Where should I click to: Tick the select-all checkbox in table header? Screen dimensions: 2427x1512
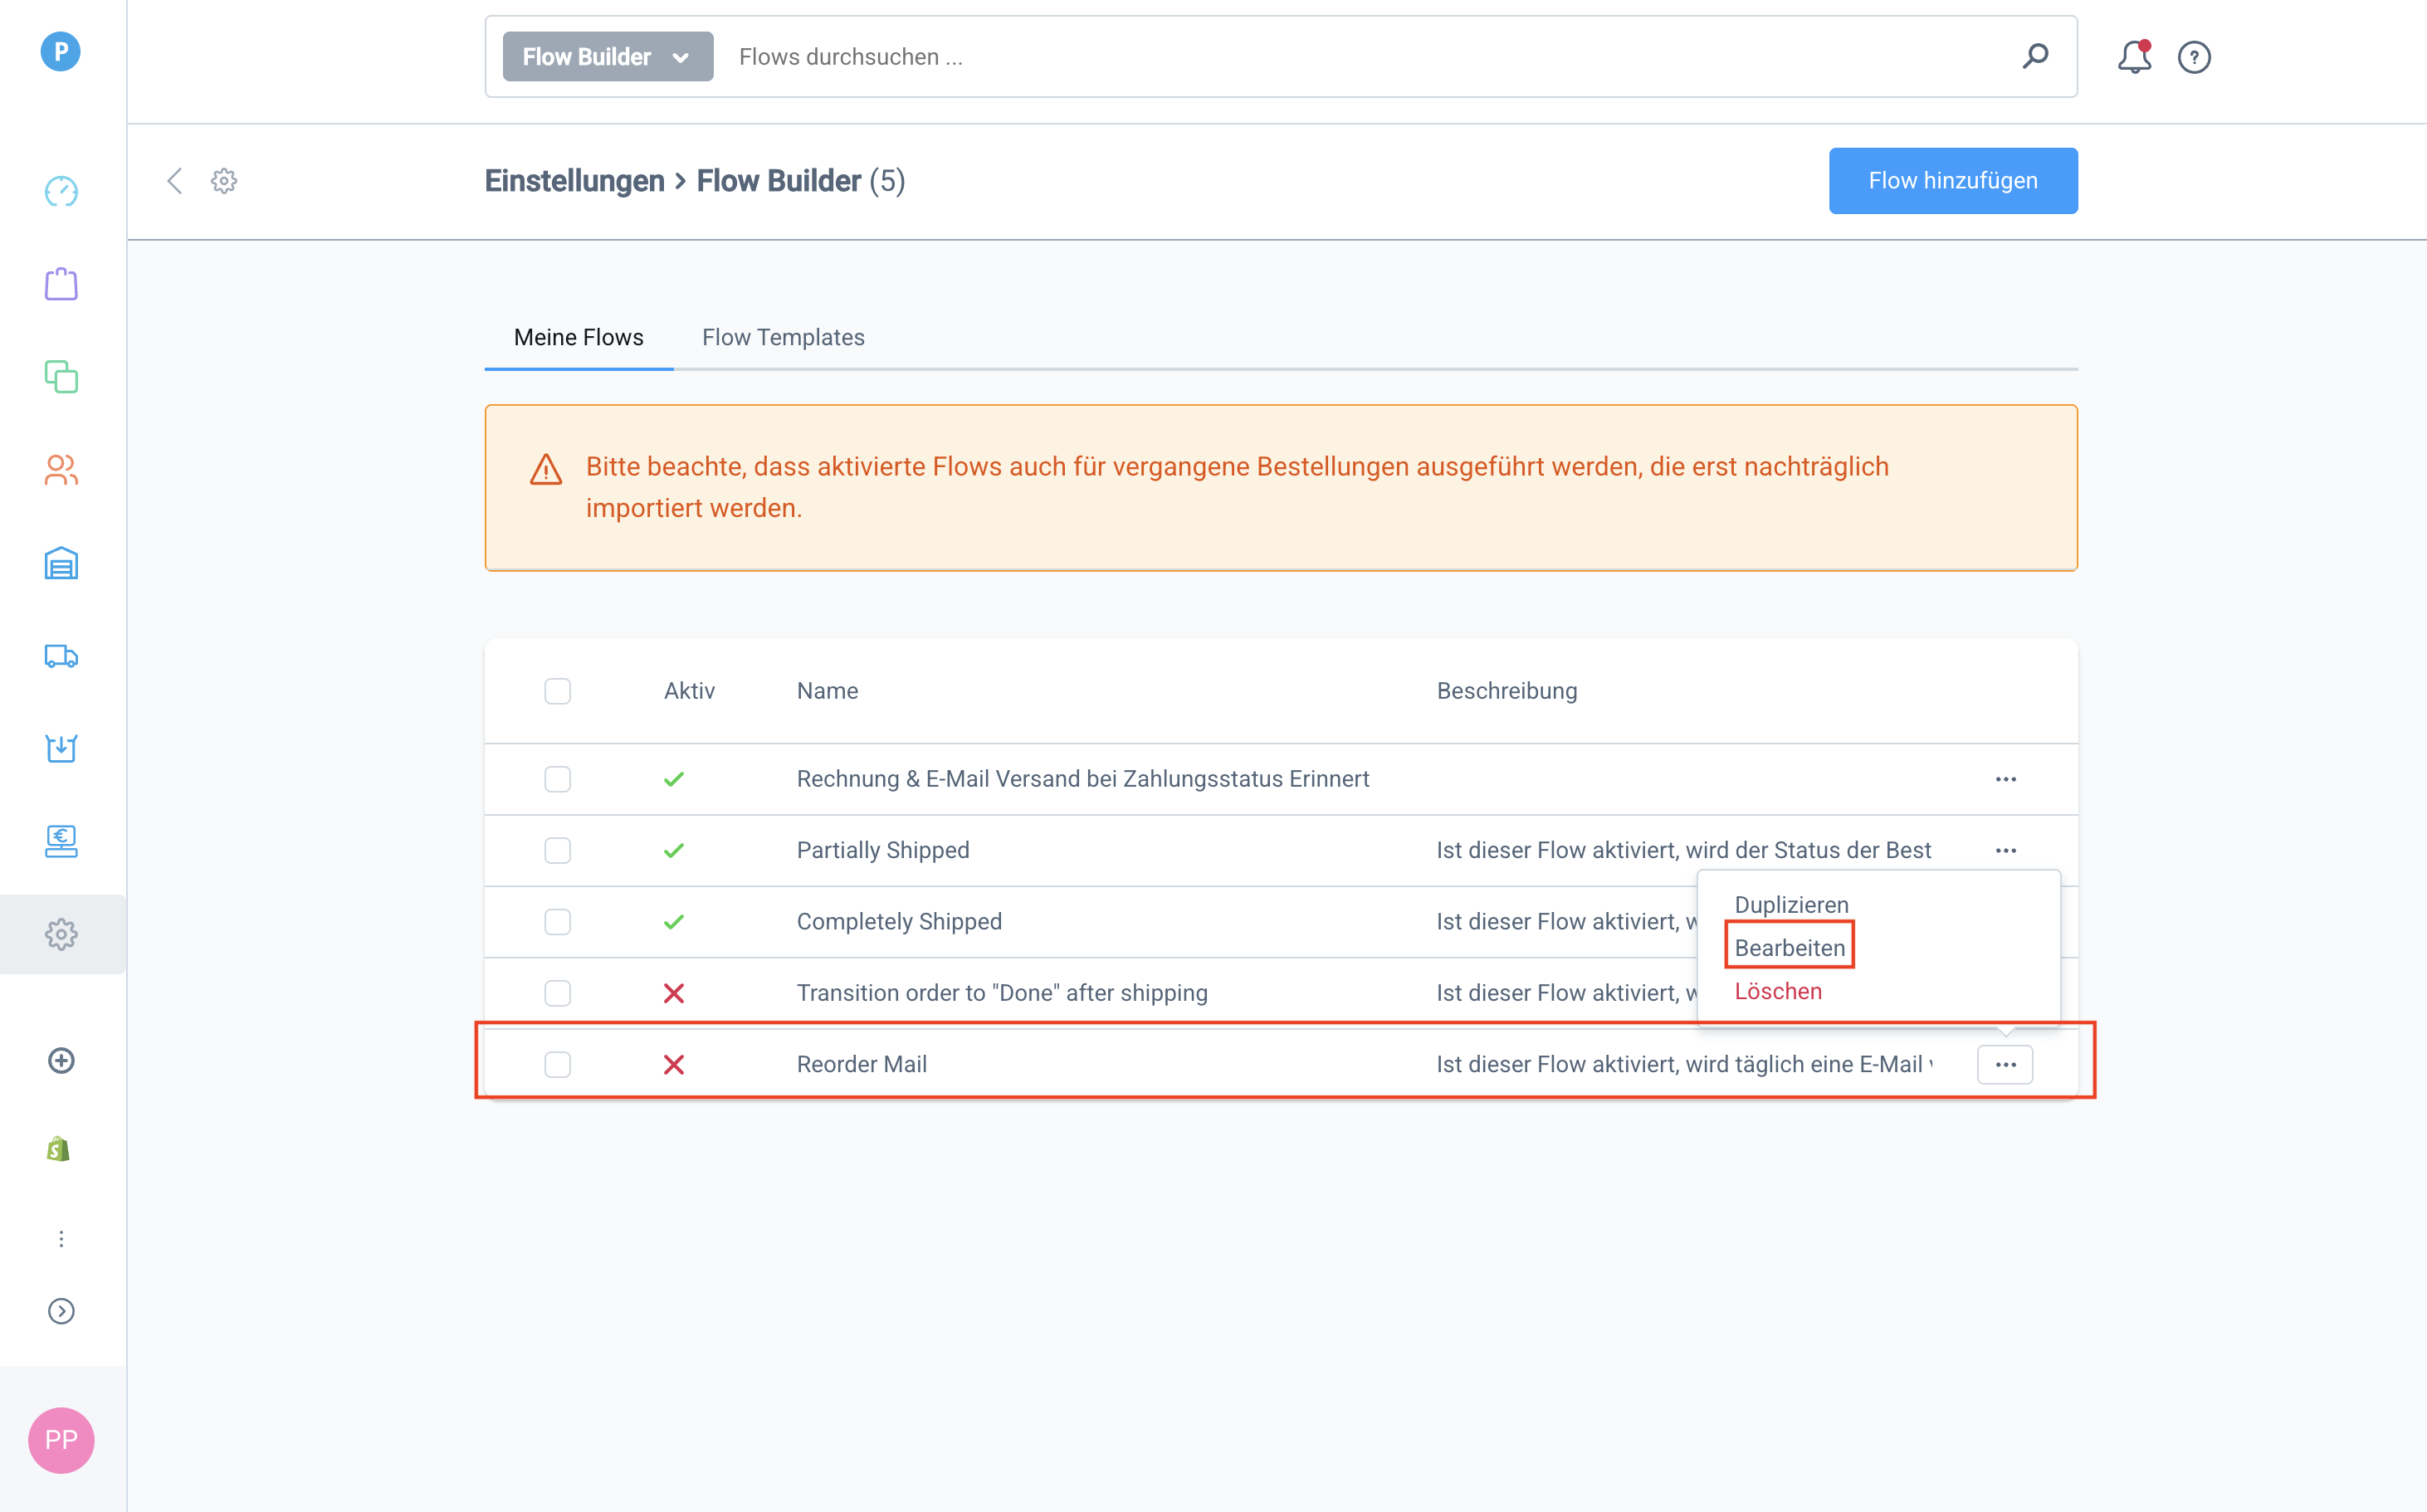[557, 691]
